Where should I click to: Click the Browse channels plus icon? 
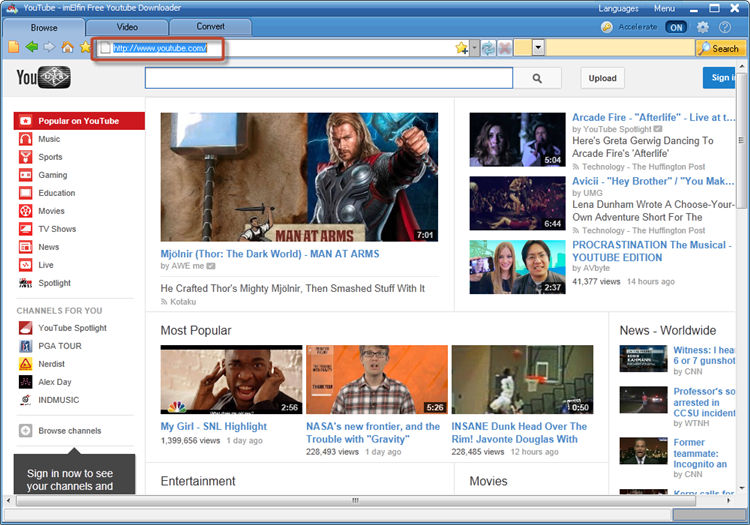click(x=25, y=430)
